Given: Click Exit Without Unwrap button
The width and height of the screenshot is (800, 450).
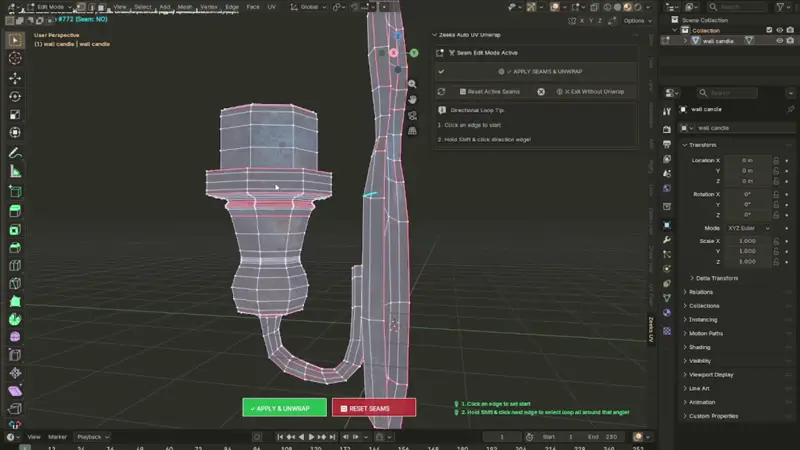Looking at the screenshot, I should pos(592,92).
